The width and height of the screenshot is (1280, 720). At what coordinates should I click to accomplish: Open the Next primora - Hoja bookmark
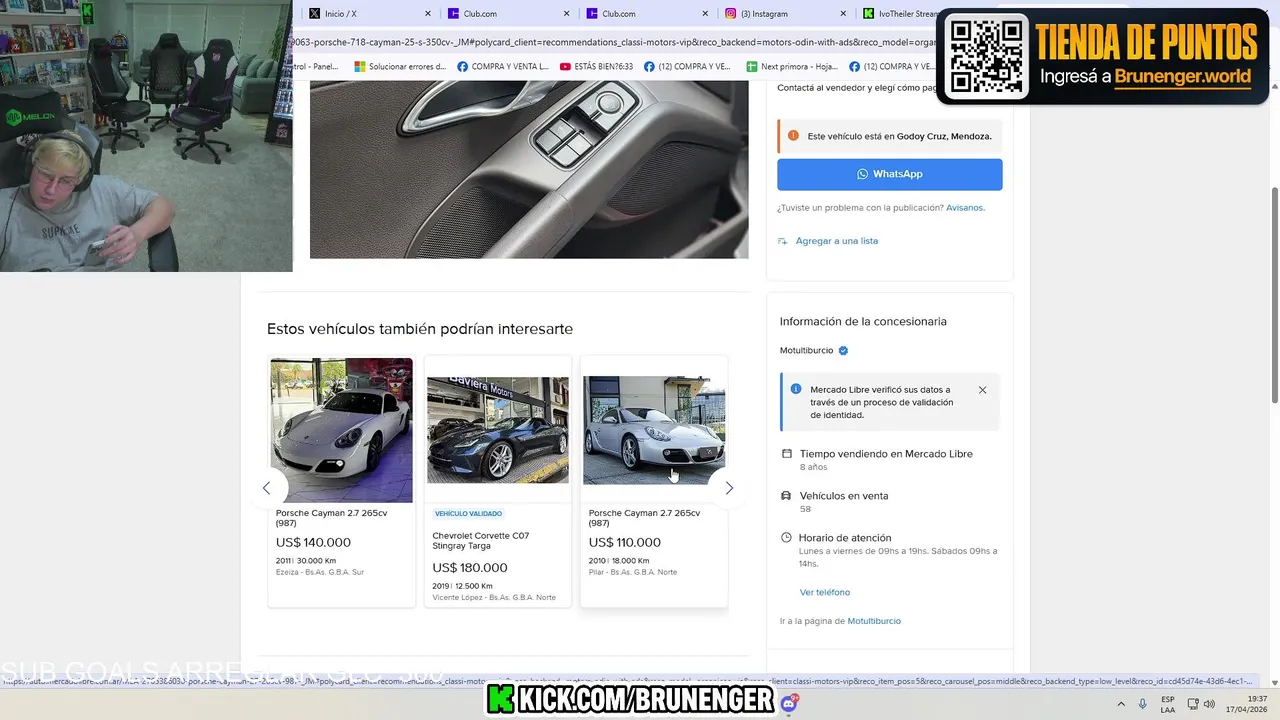point(792,67)
